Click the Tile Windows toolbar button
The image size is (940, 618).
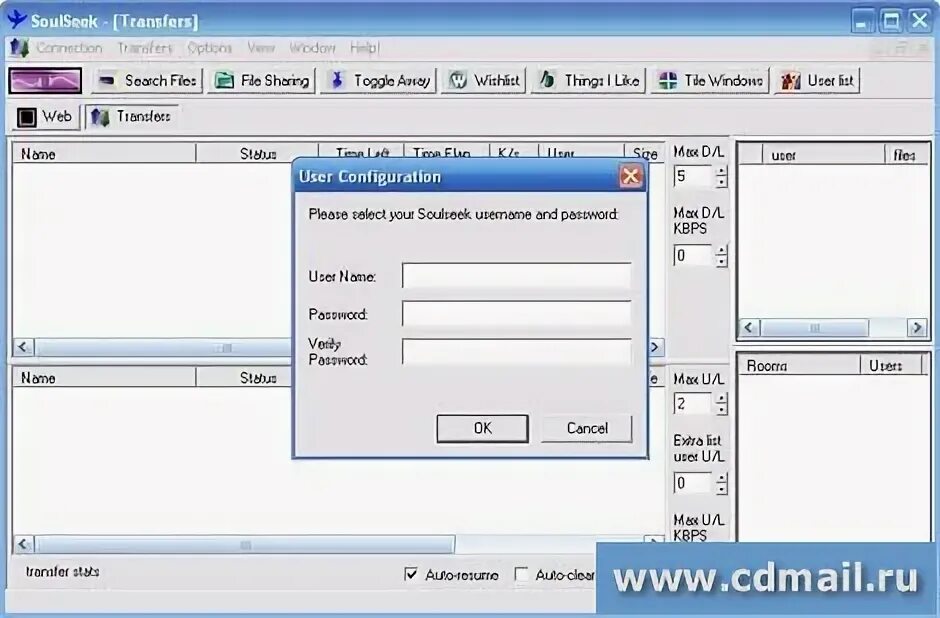coord(709,80)
